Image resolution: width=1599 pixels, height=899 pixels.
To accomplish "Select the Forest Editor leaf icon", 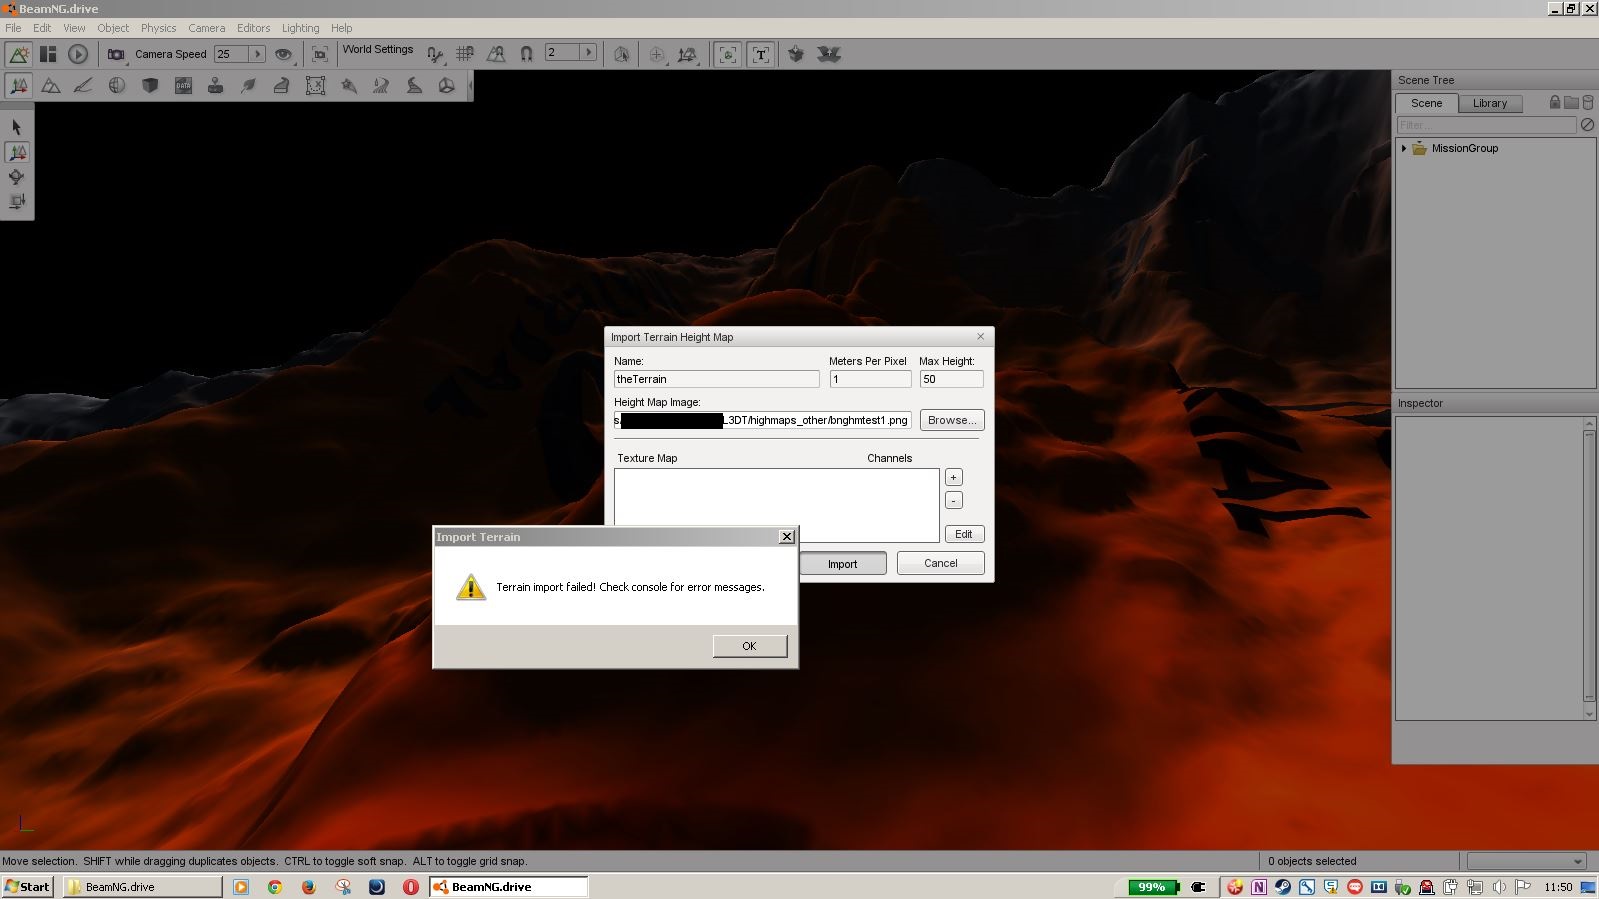I will click(x=248, y=86).
